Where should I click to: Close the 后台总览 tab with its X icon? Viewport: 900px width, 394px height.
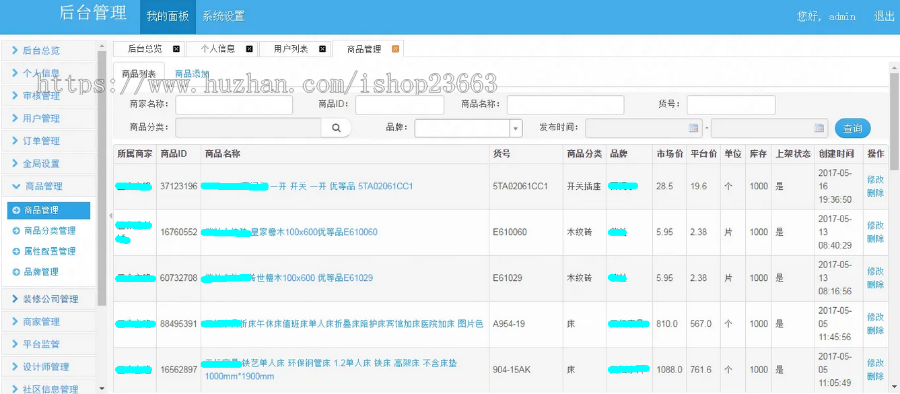[176, 49]
